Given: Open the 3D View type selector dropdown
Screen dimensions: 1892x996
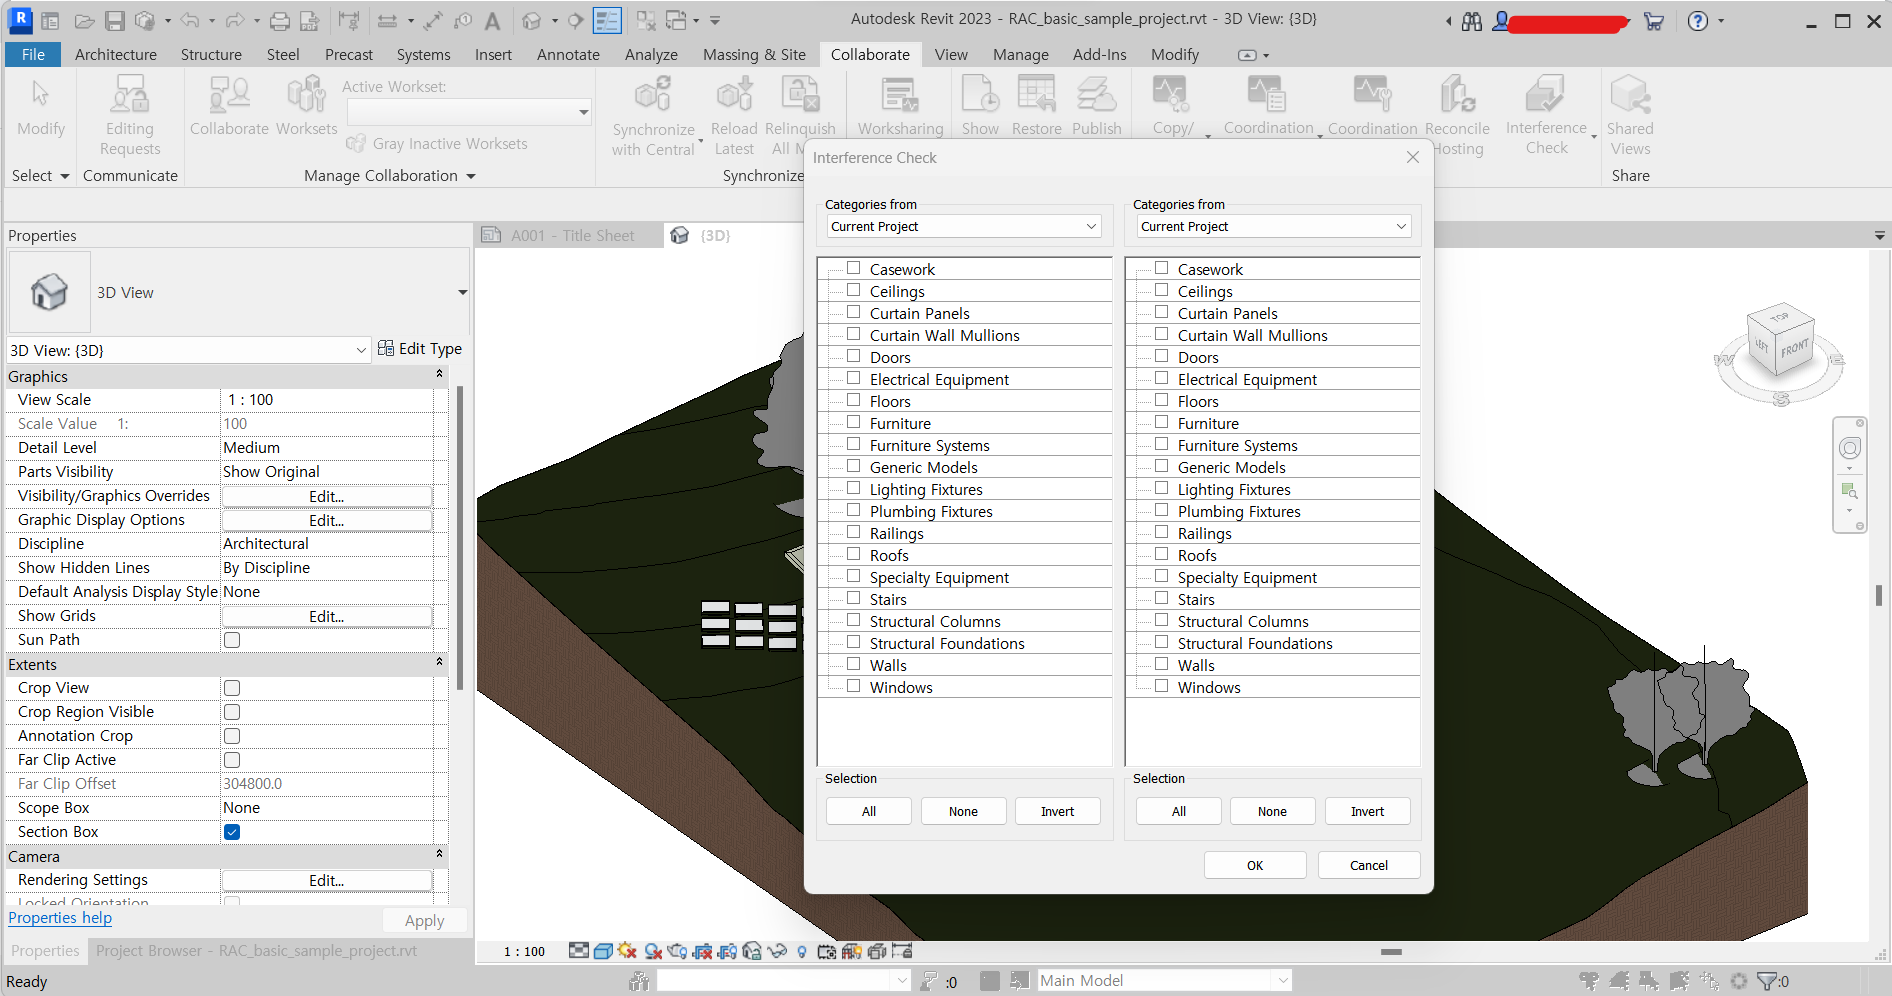Looking at the screenshot, I should click(462, 292).
